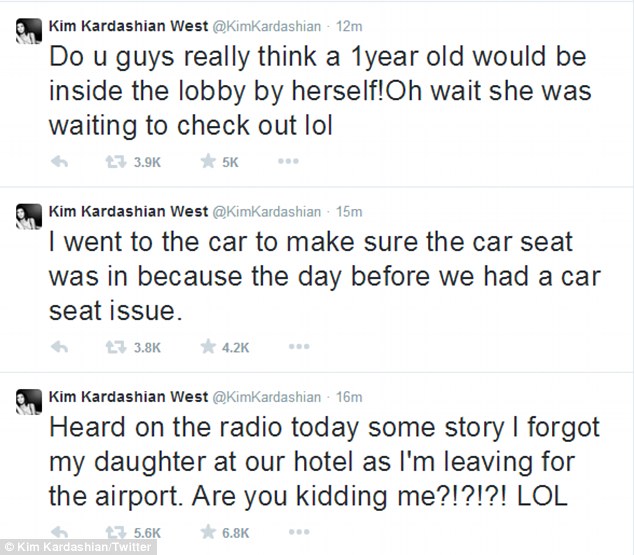Open more options on radio story tweet

288,535
